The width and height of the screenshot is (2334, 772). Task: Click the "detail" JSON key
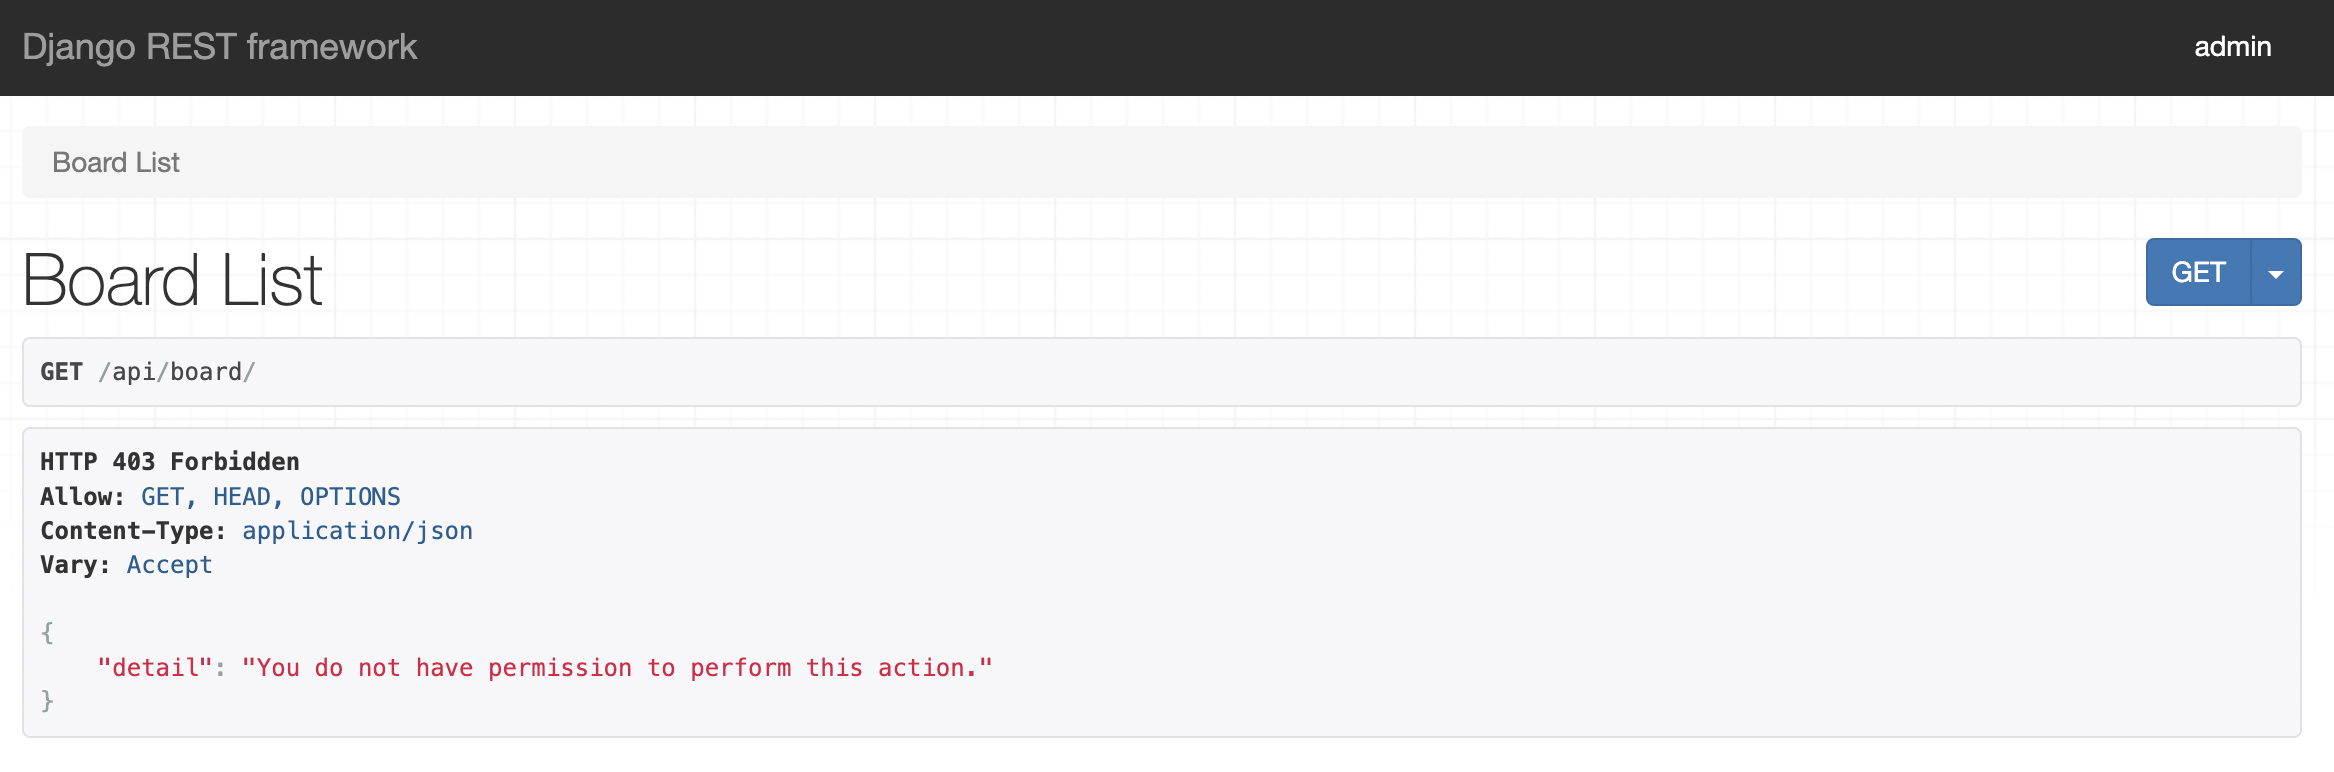pos(155,668)
